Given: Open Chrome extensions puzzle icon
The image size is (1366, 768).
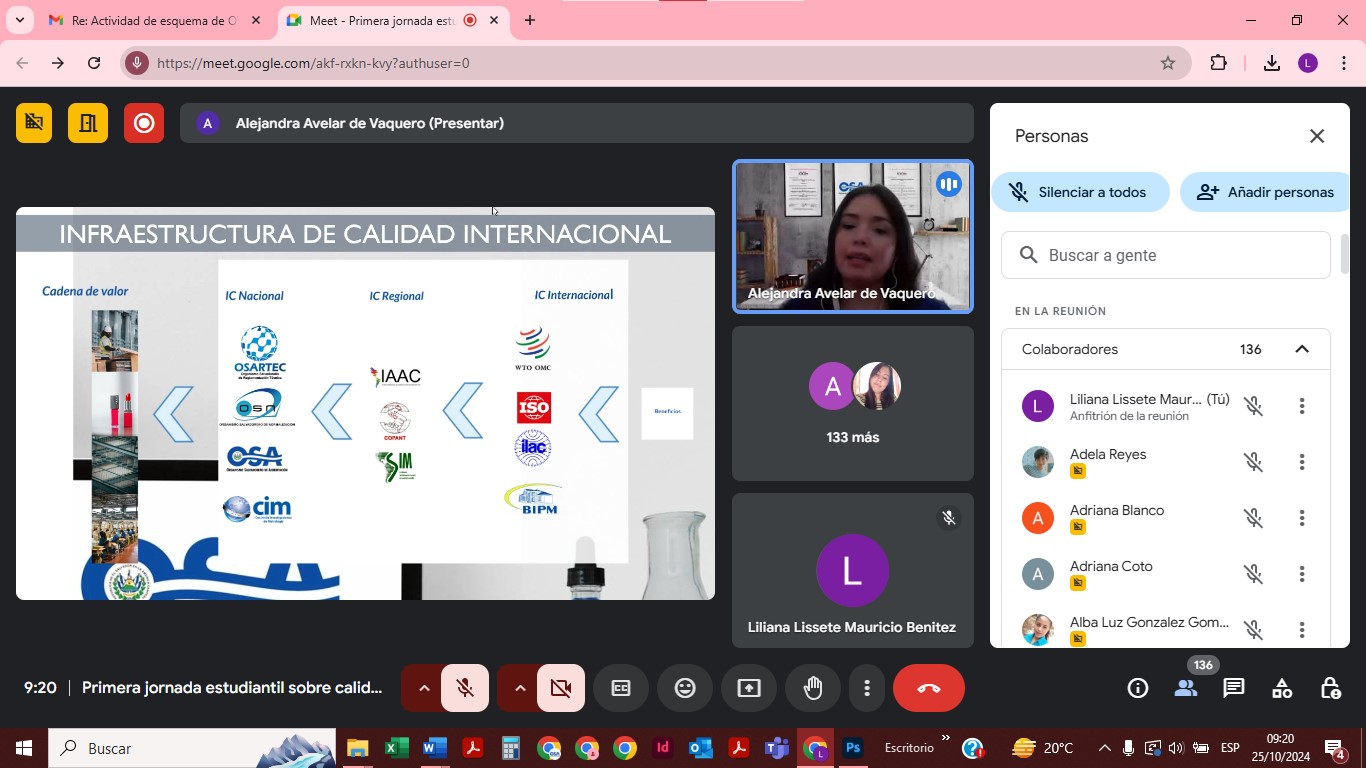Looking at the screenshot, I should tap(1218, 63).
